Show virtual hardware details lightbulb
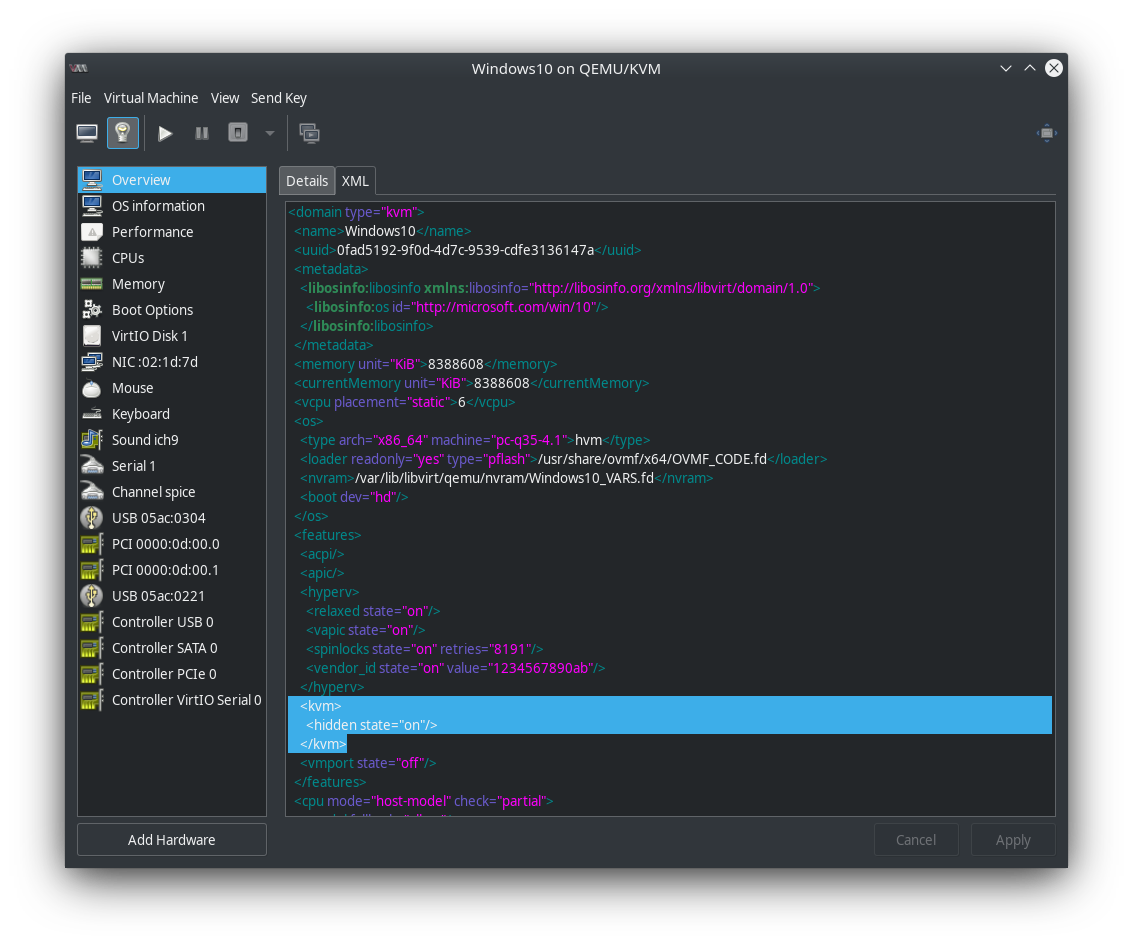1133x945 pixels. point(123,133)
